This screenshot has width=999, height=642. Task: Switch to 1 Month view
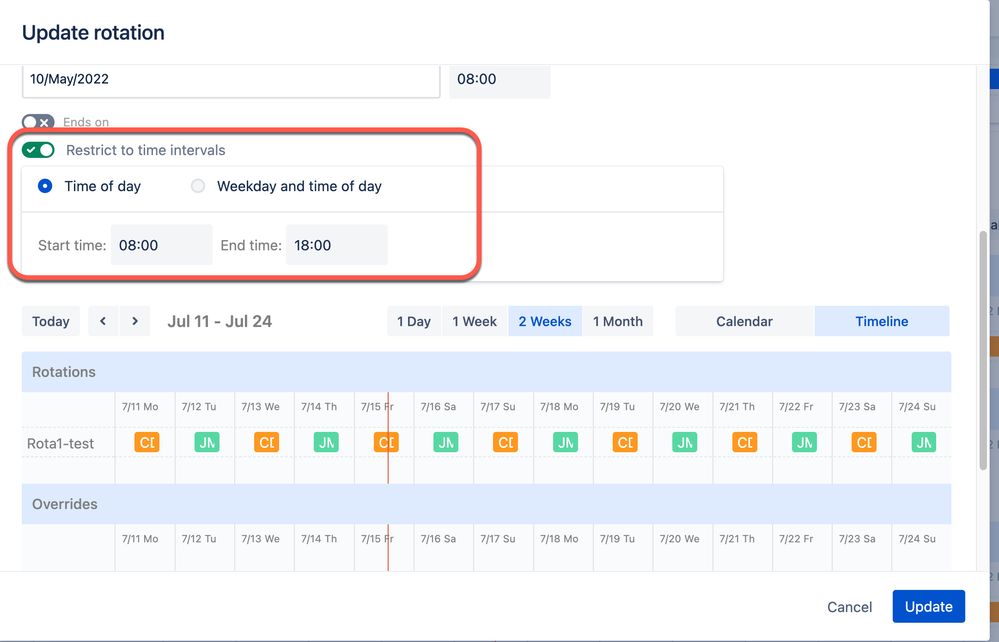coord(617,322)
